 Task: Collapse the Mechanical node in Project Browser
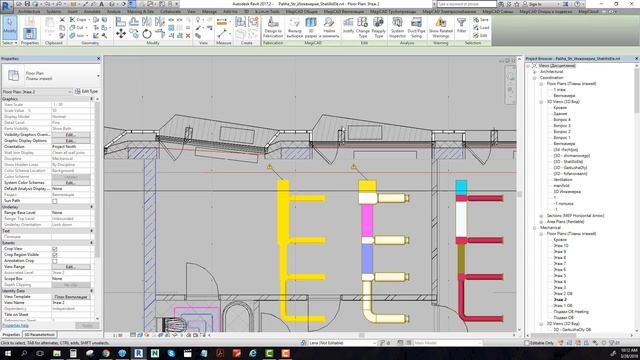[x=535, y=228]
